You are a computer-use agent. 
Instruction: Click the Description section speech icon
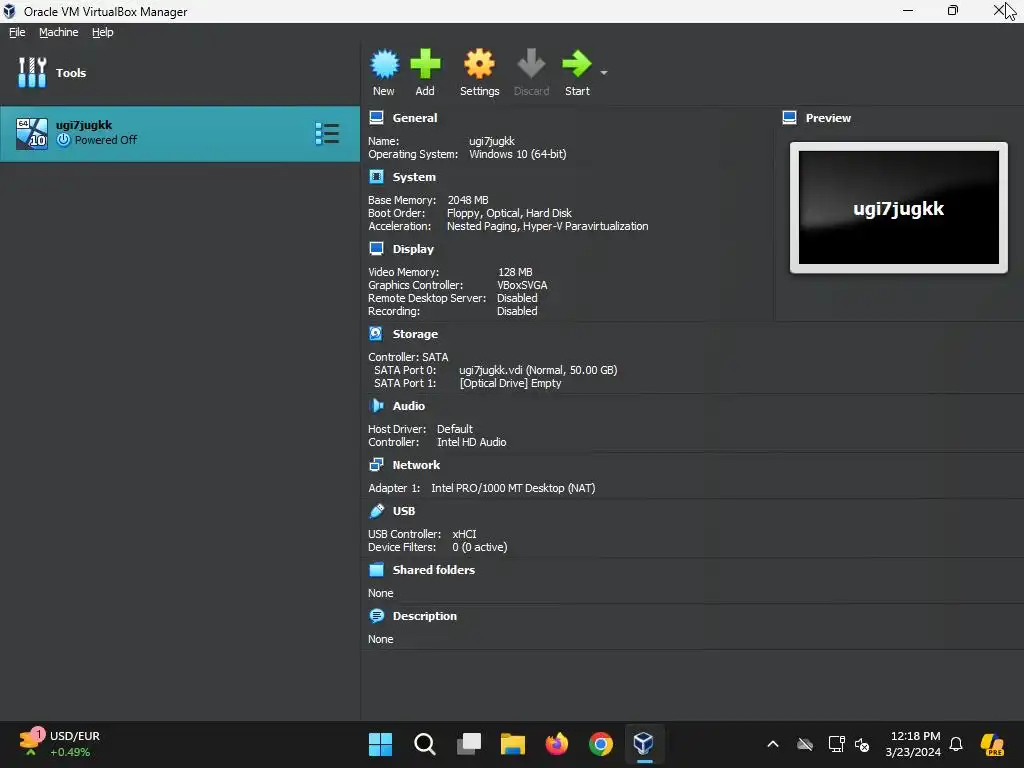pyautogui.click(x=376, y=616)
